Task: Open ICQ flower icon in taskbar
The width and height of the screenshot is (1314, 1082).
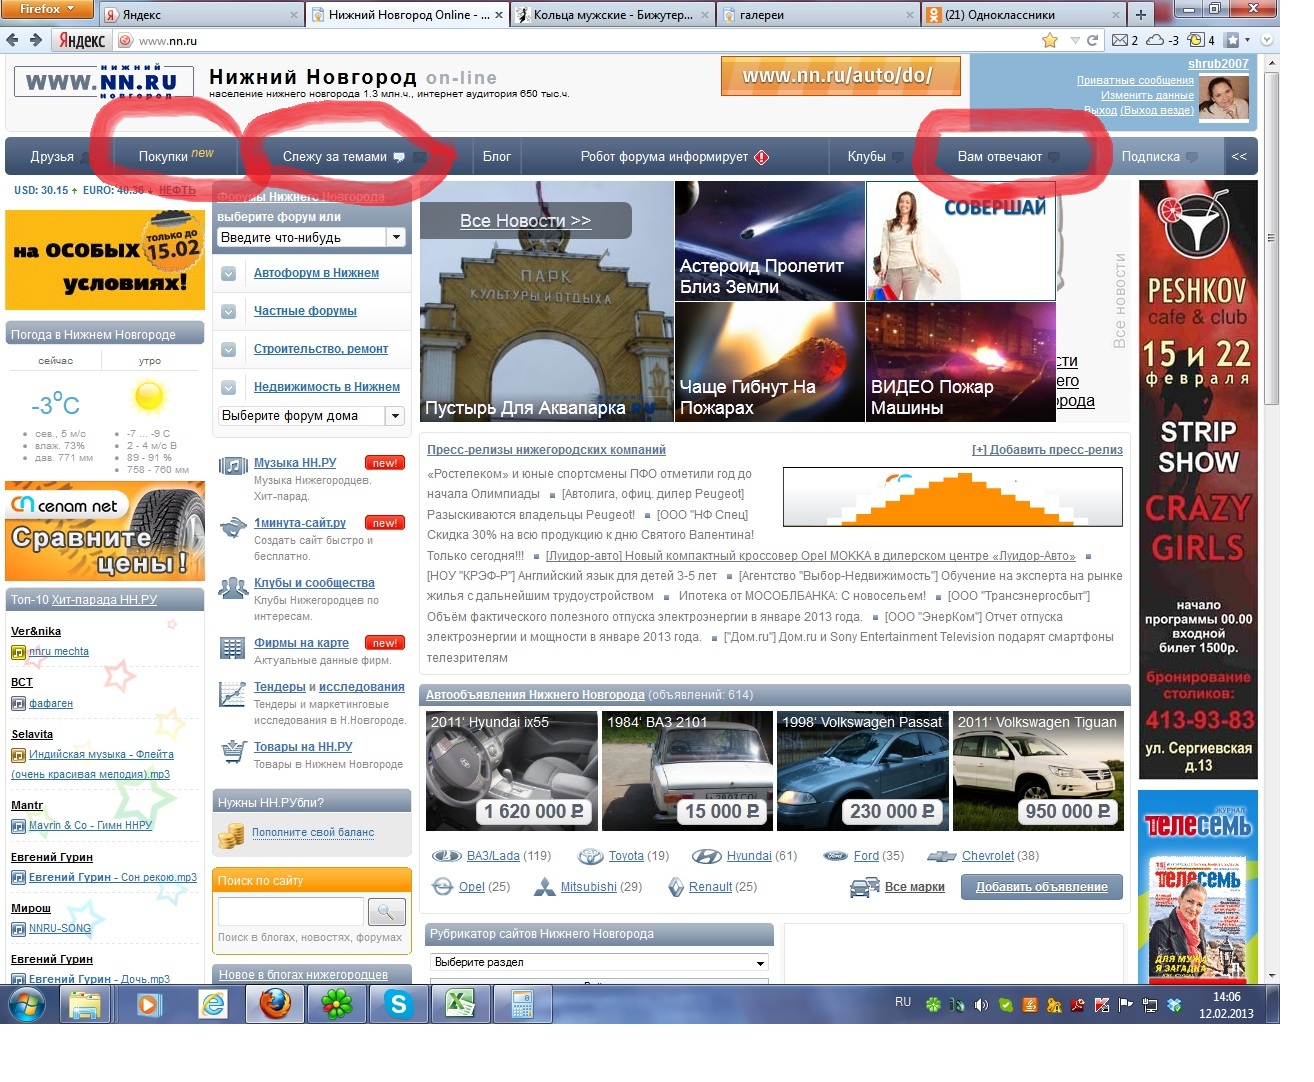Action: coord(337,1003)
